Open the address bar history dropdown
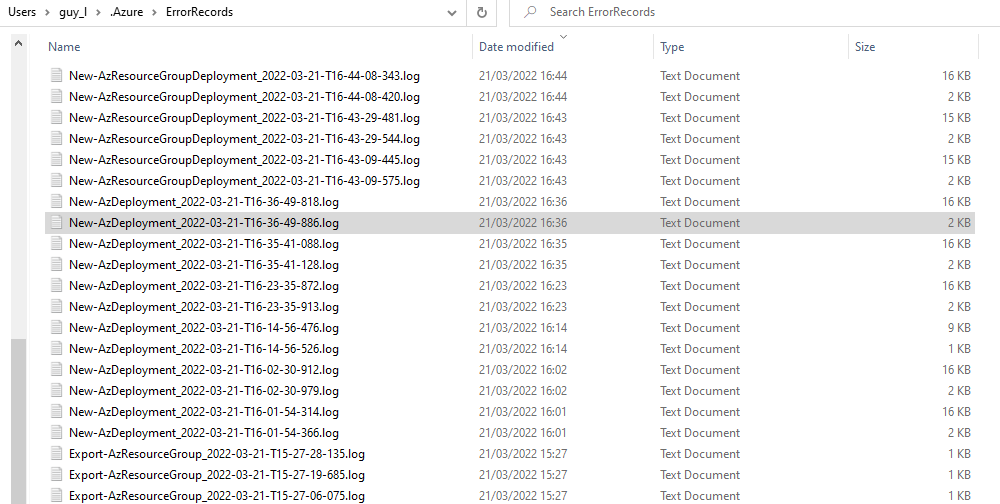The width and height of the screenshot is (1000, 504). point(452,12)
